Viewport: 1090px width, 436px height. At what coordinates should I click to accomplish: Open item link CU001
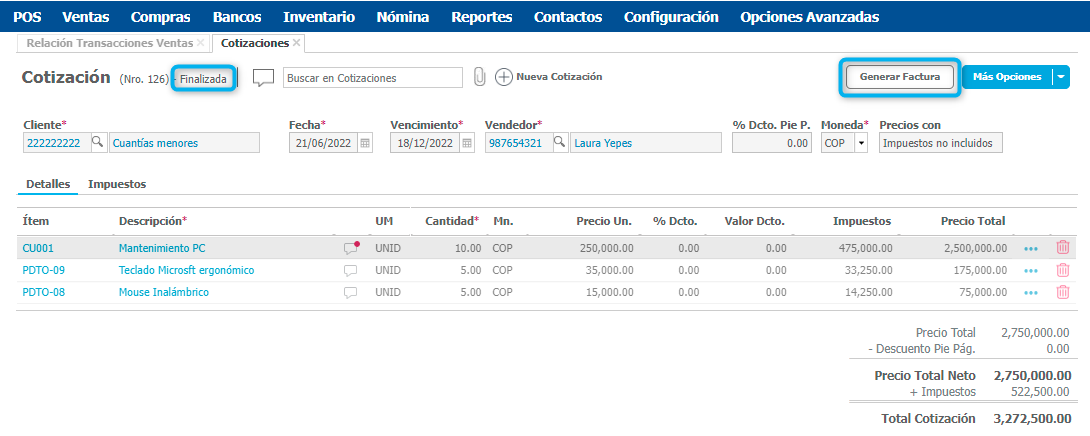[x=38, y=247]
